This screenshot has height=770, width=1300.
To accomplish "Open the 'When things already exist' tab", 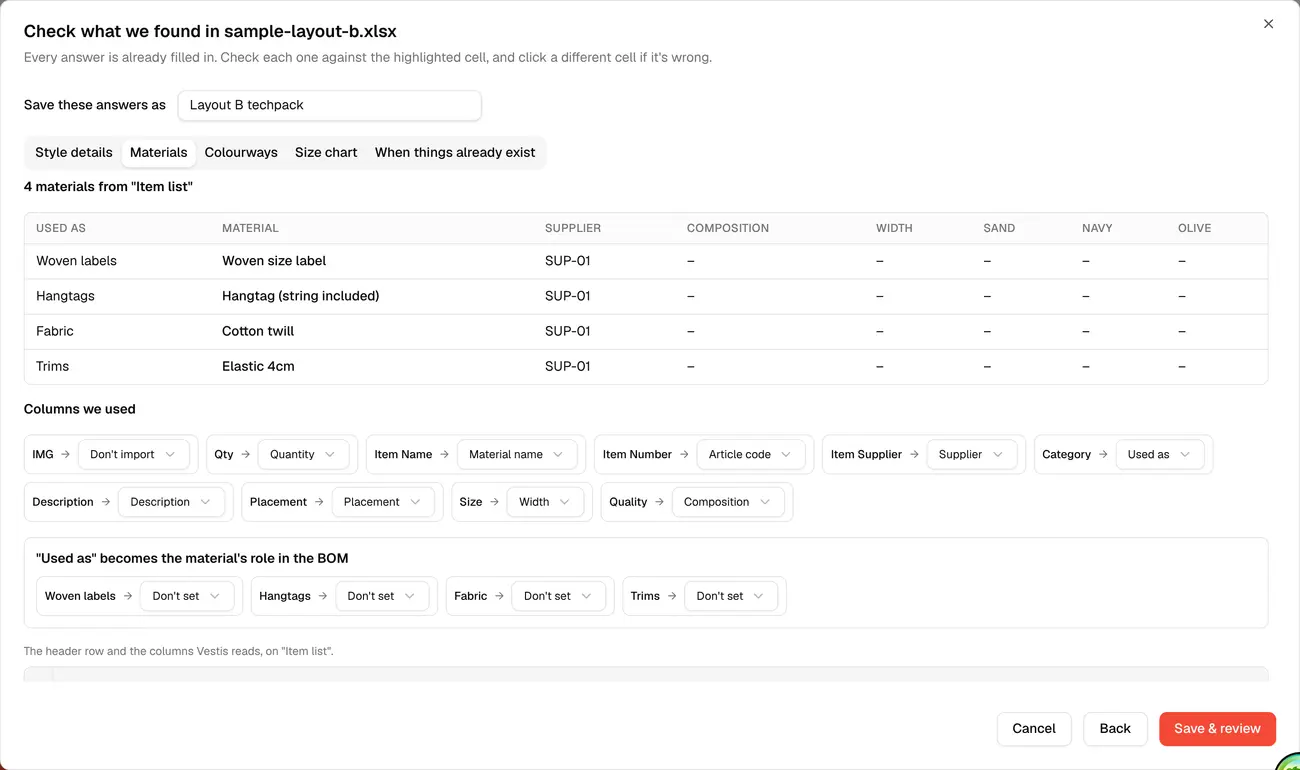I will [x=455, y=153].
